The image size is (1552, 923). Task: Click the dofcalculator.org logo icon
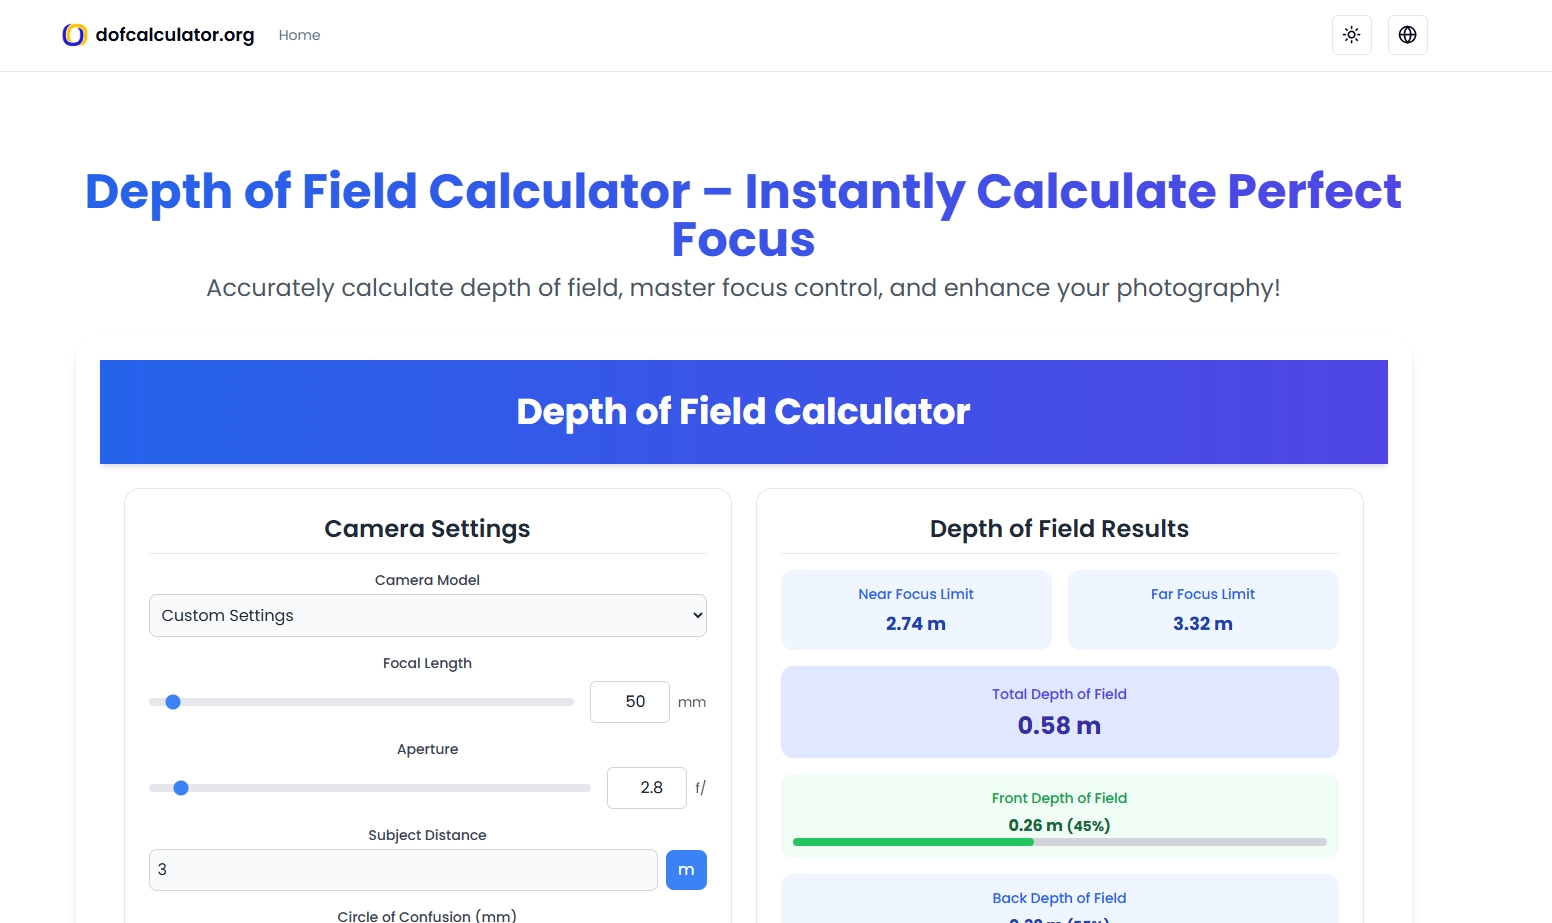point(74,35)
